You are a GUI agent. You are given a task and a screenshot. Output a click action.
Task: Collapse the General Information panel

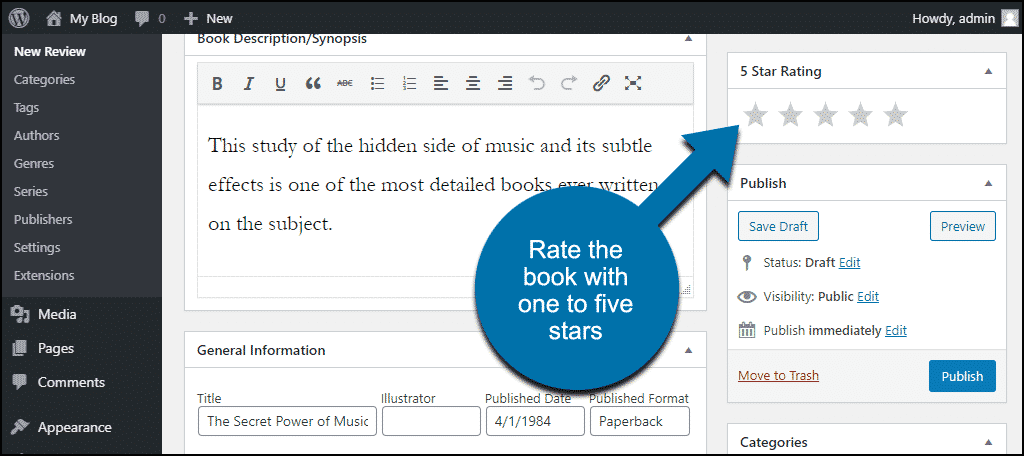[x=688, y=351]
